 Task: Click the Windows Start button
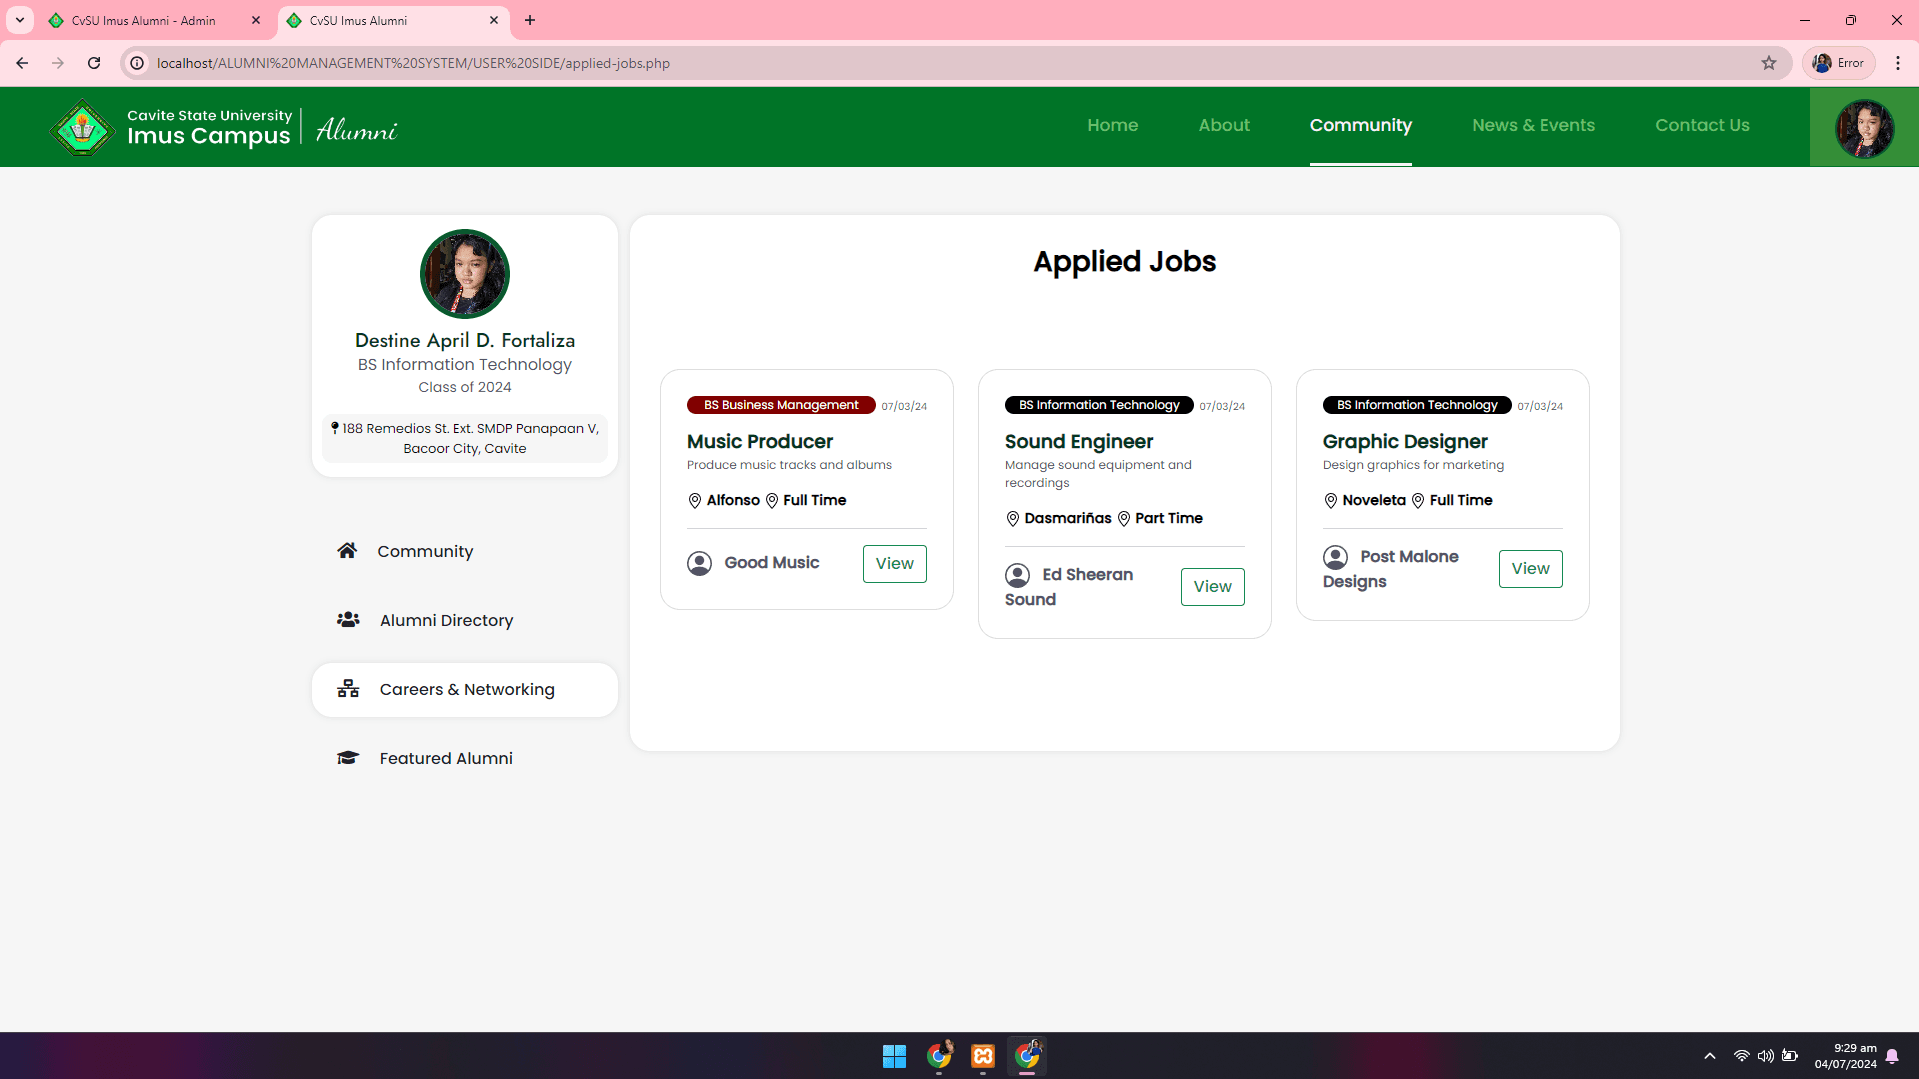pos(894,1056)
